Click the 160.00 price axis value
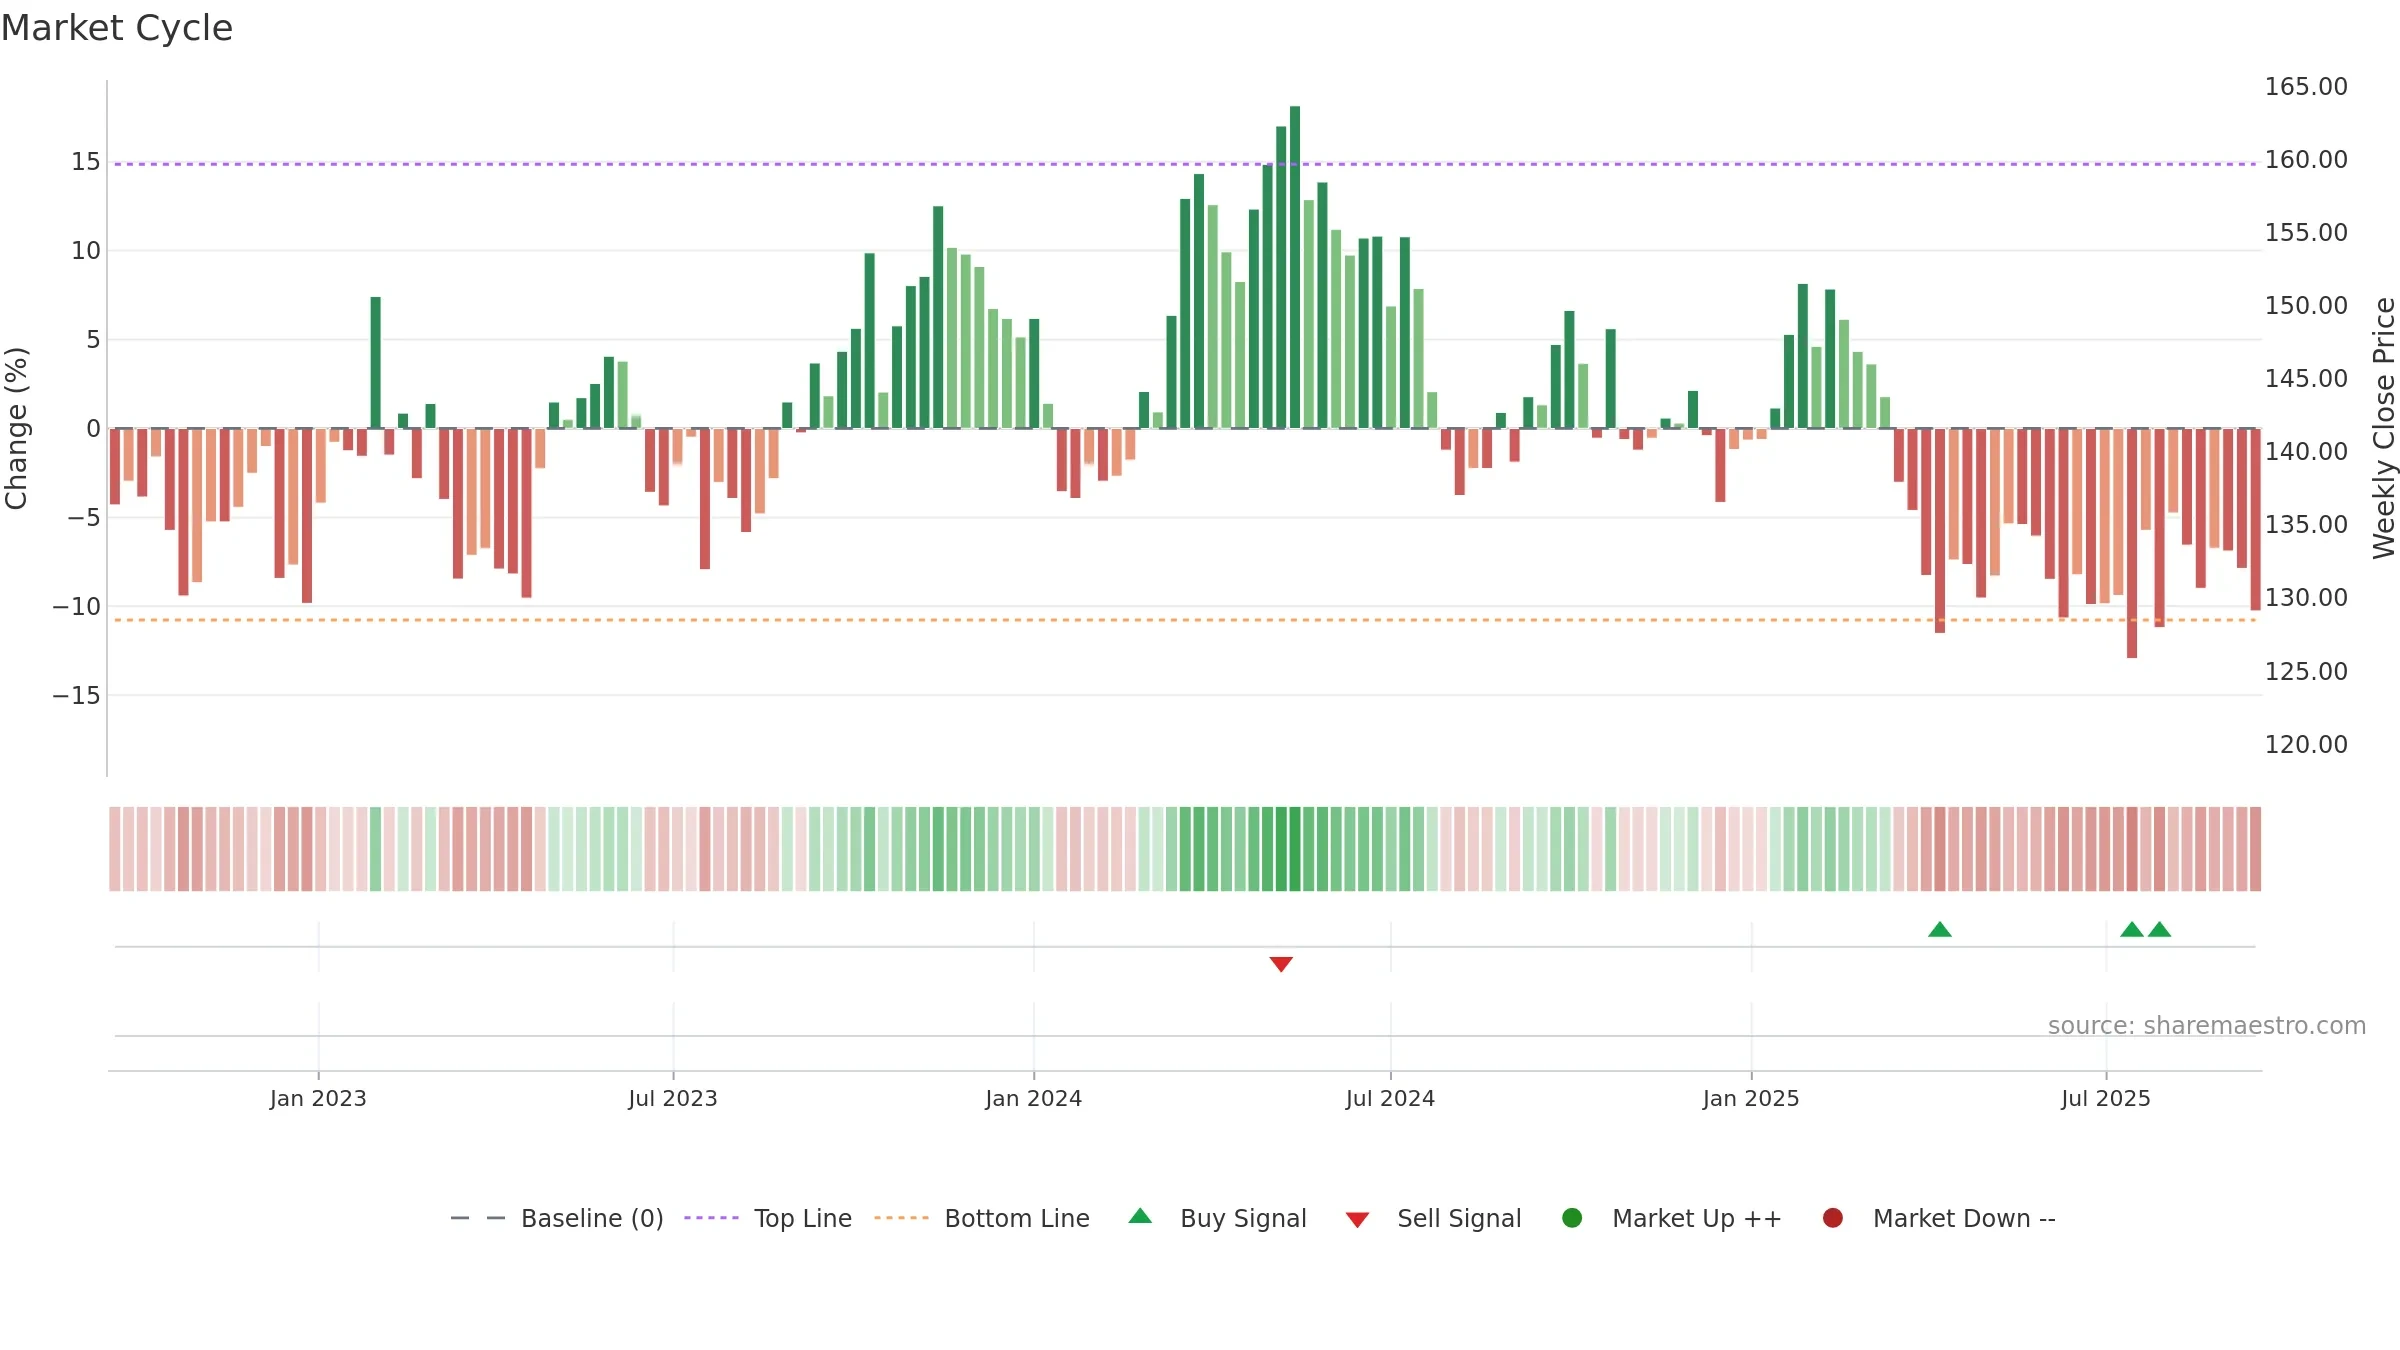 click(x=2306, y=160)
